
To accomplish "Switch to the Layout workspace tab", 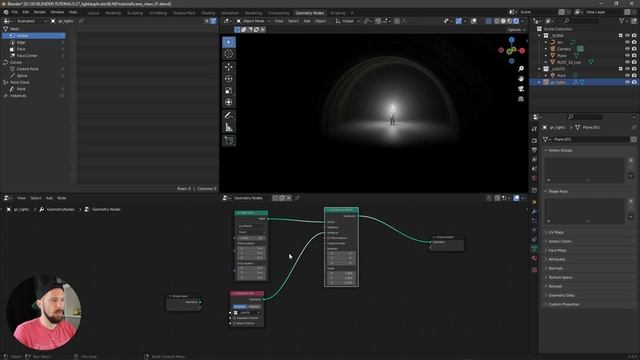I will [x=93, y=13].
